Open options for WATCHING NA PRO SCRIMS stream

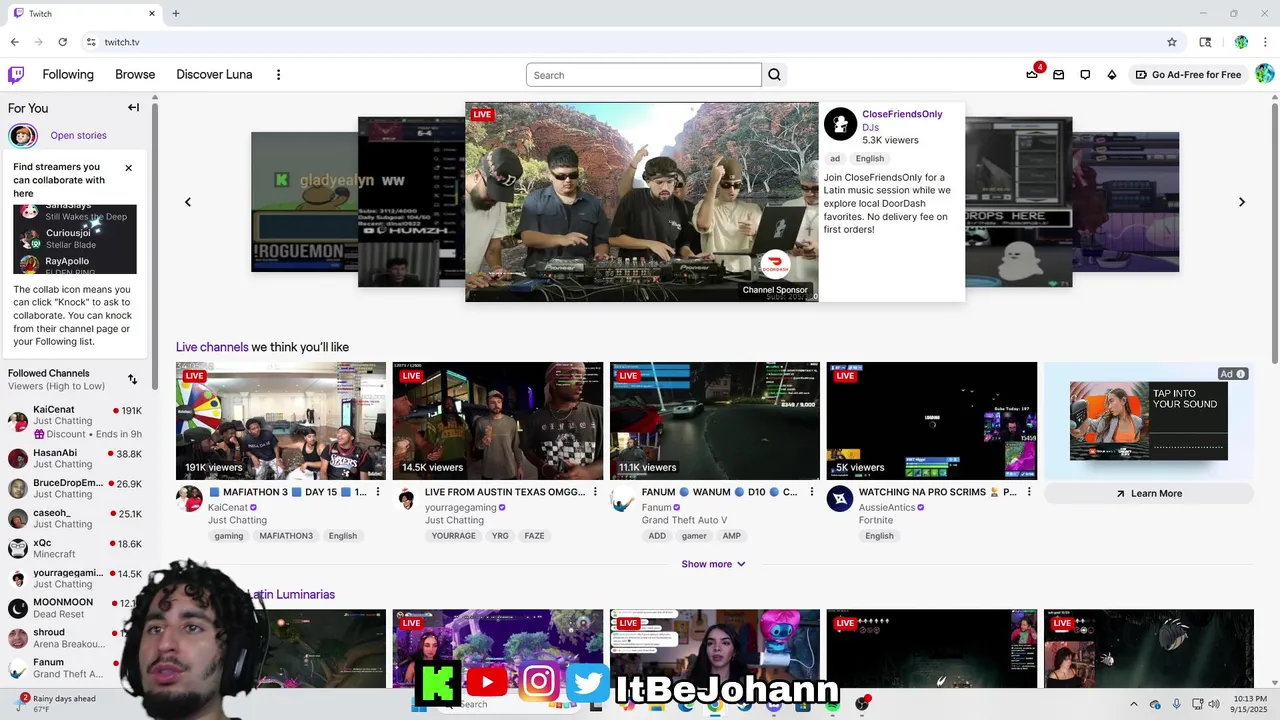coord(1029,492)
